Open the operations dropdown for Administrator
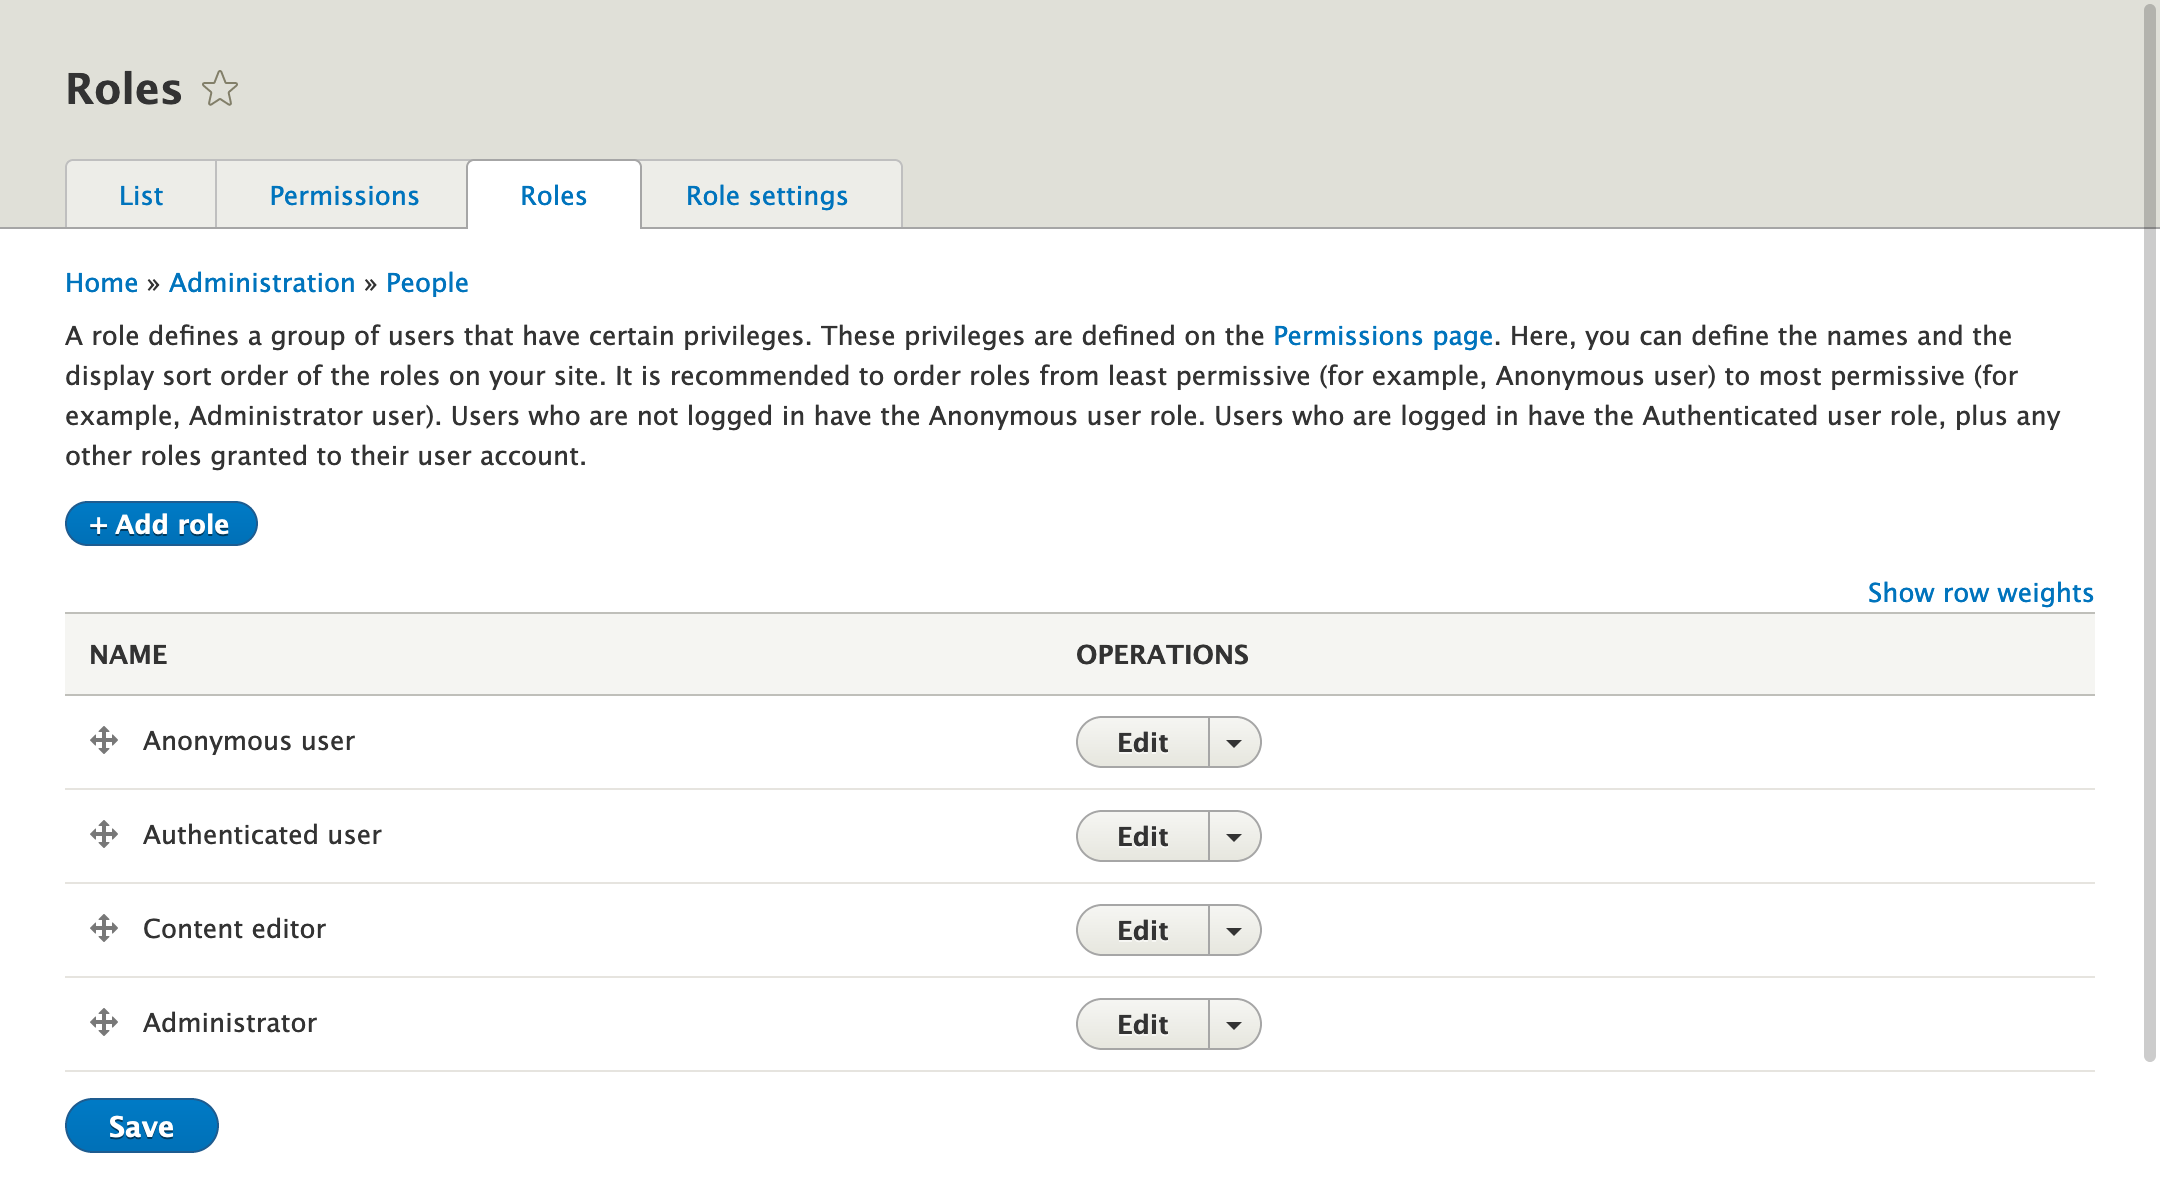Image resolution: width=2160 pixels, height=1200 pixels. click(x=1235, y=1023)
